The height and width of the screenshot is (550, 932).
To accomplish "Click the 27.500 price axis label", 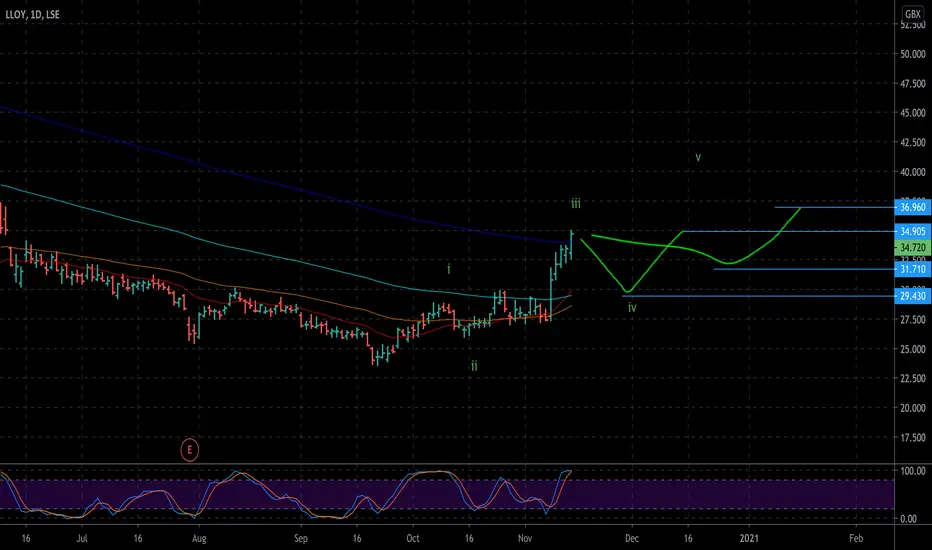I will [913, 319].
